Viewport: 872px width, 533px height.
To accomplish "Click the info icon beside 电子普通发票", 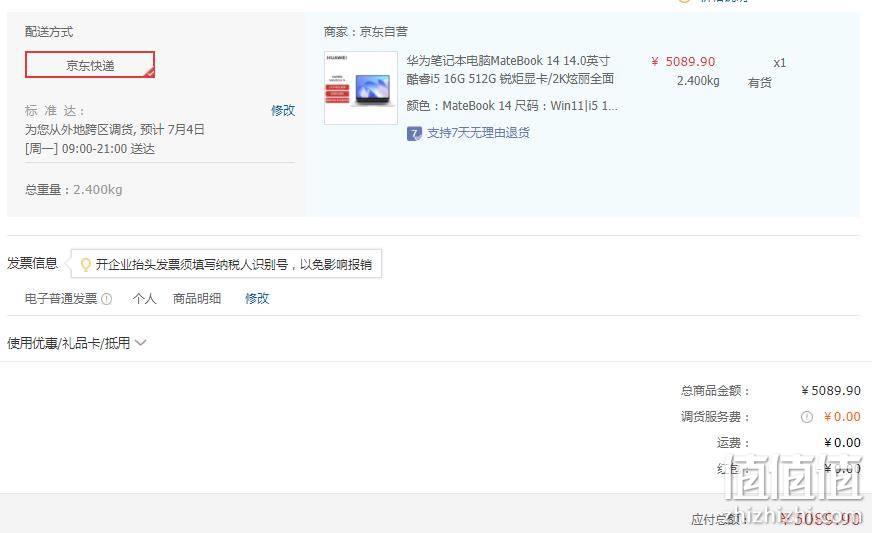I will pyautogui.click(x=107, y=299).
